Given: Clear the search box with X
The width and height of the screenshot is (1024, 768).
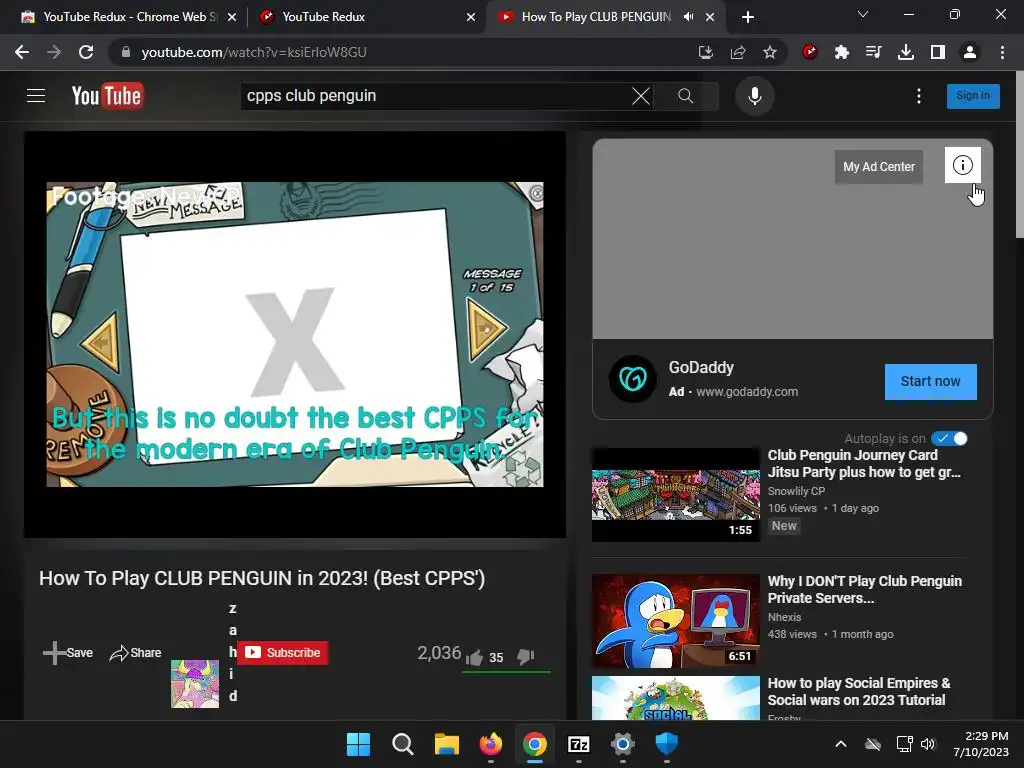Looking at the screenshot, I should pos(641,96).
